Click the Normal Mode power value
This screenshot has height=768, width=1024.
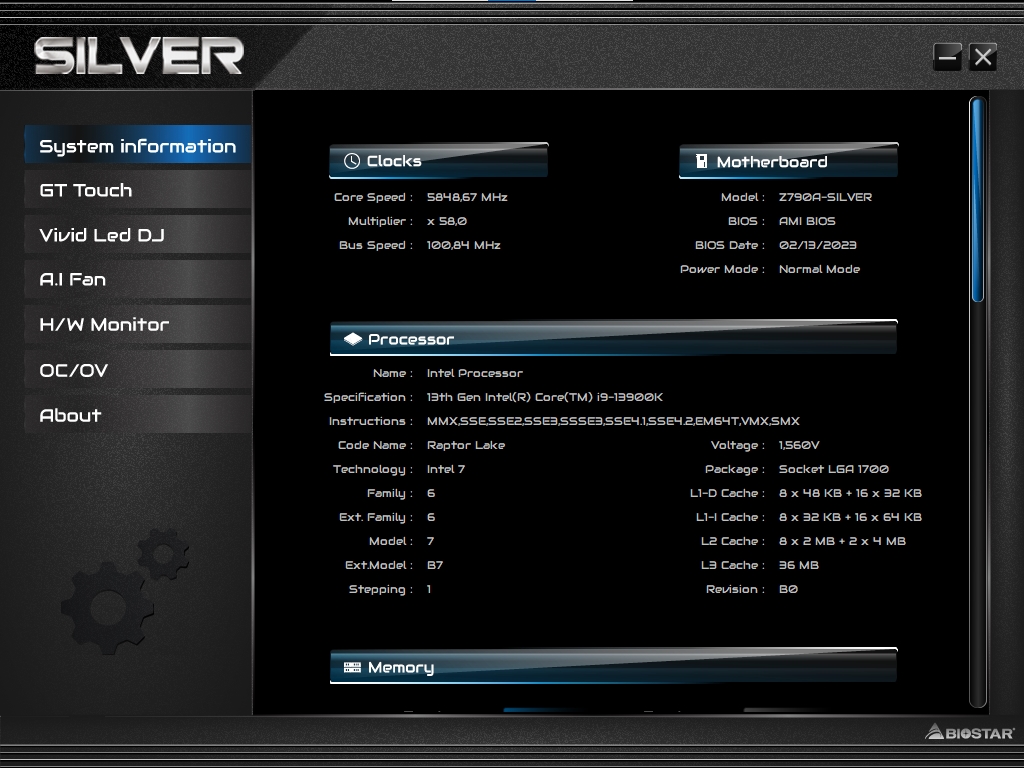coord(820,269)
